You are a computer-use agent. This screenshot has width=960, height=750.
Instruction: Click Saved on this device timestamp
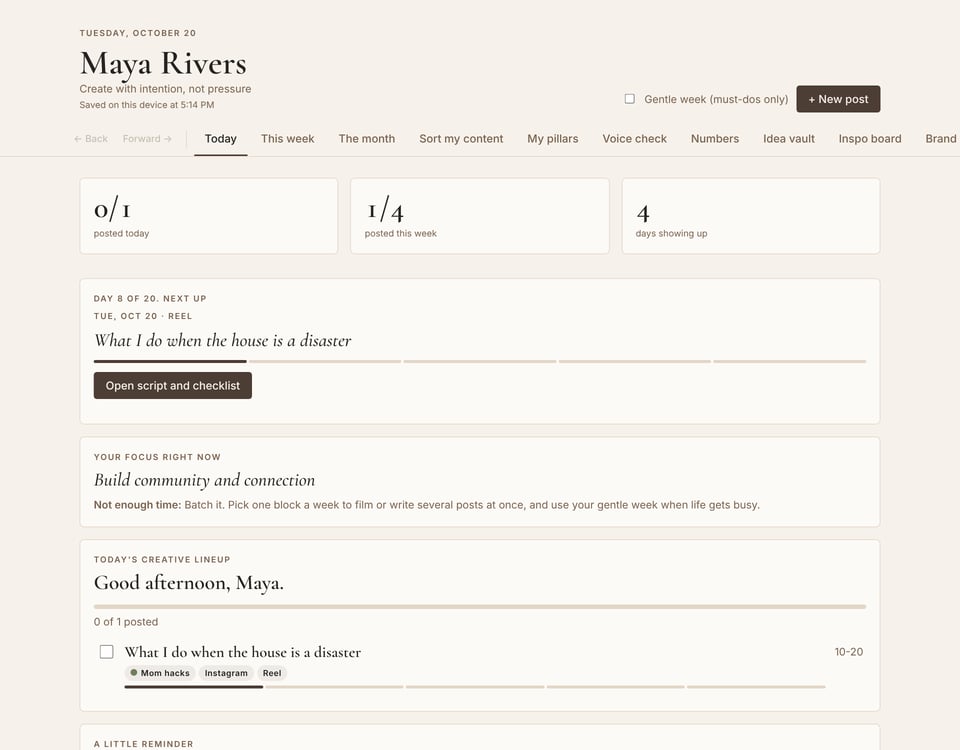tap(147, 105)
